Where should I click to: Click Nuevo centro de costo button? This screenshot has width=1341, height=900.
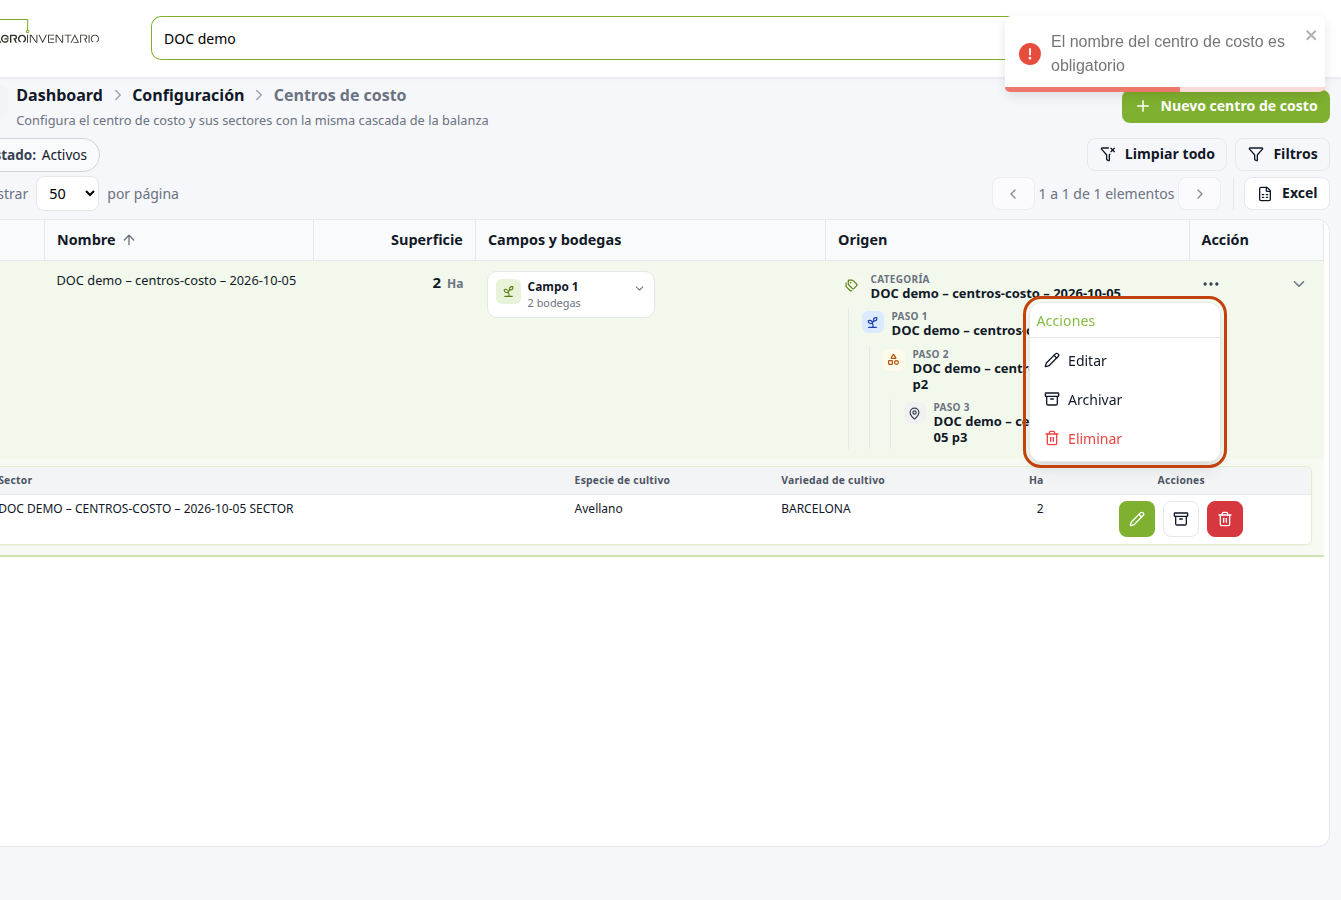pos(1226,106)
